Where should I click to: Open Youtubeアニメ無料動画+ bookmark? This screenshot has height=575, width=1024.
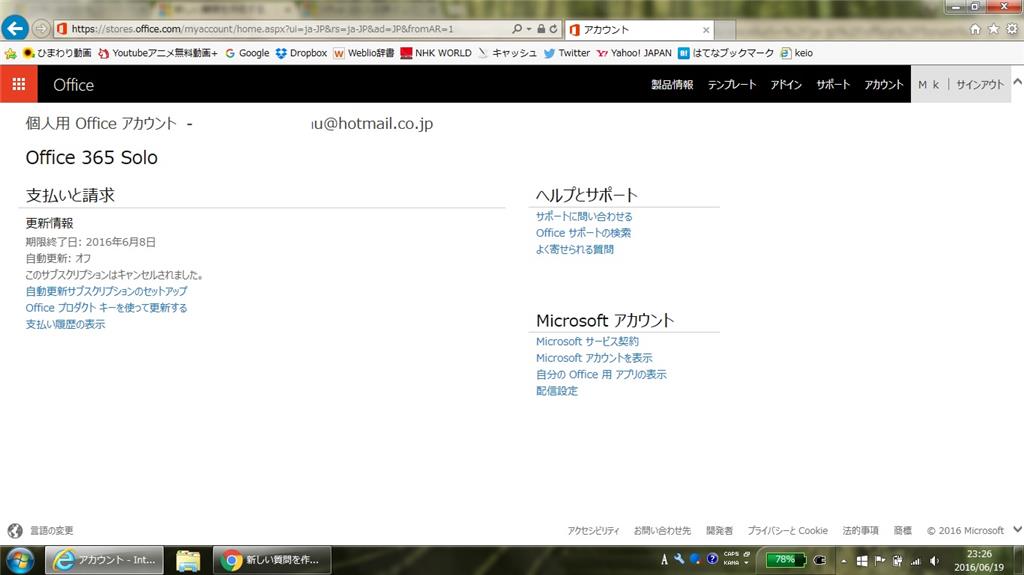coord(157,53)
